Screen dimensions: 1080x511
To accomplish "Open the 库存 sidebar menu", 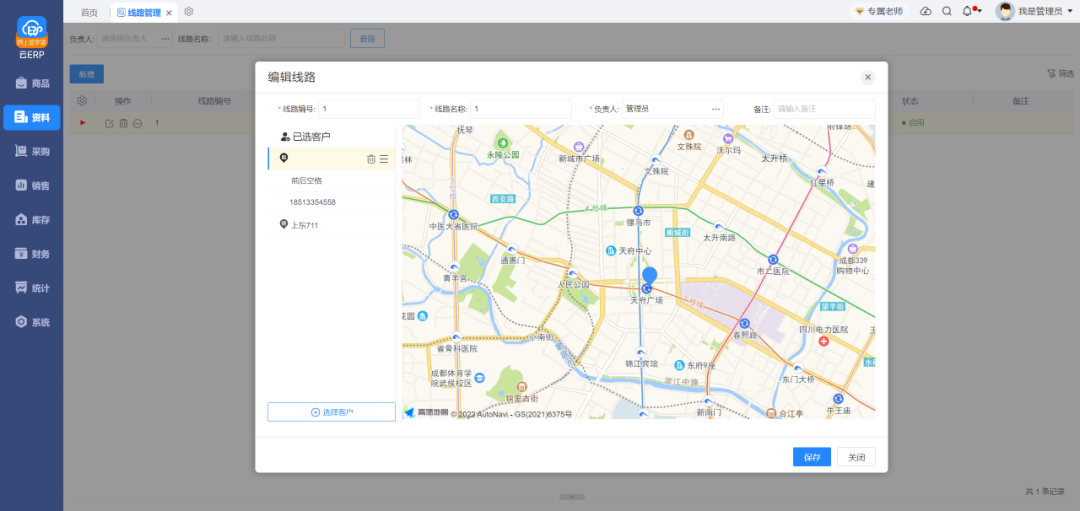I will 32,220.
